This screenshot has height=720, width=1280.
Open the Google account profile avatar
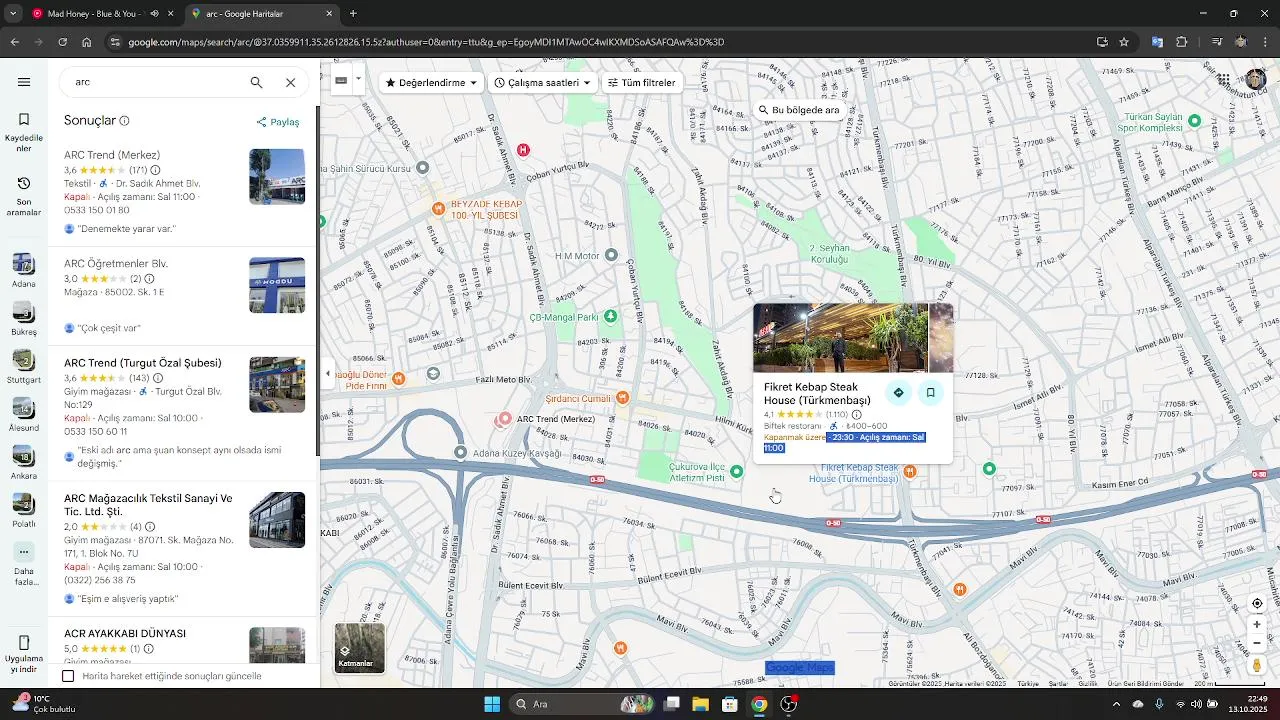click(1256, 80)
